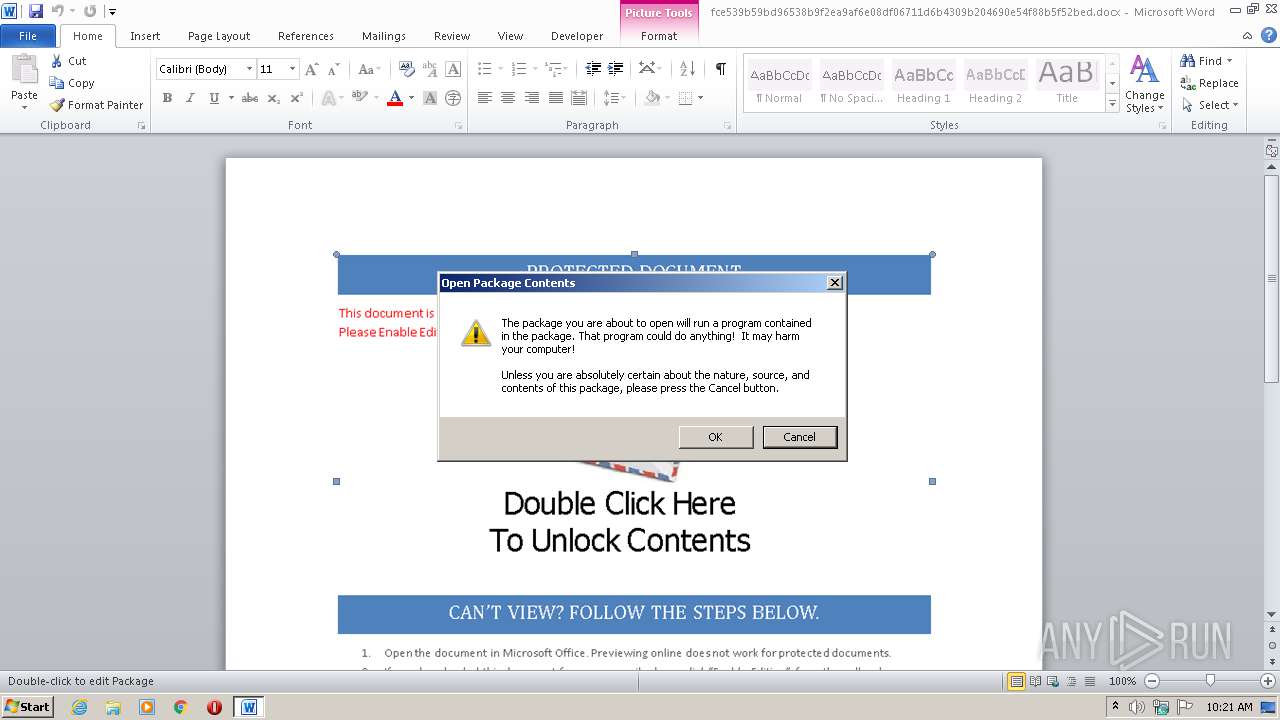This screenshot has width=1280, height=720.
Task: Open the font size dropdown
Action: (x=292, y=69)
